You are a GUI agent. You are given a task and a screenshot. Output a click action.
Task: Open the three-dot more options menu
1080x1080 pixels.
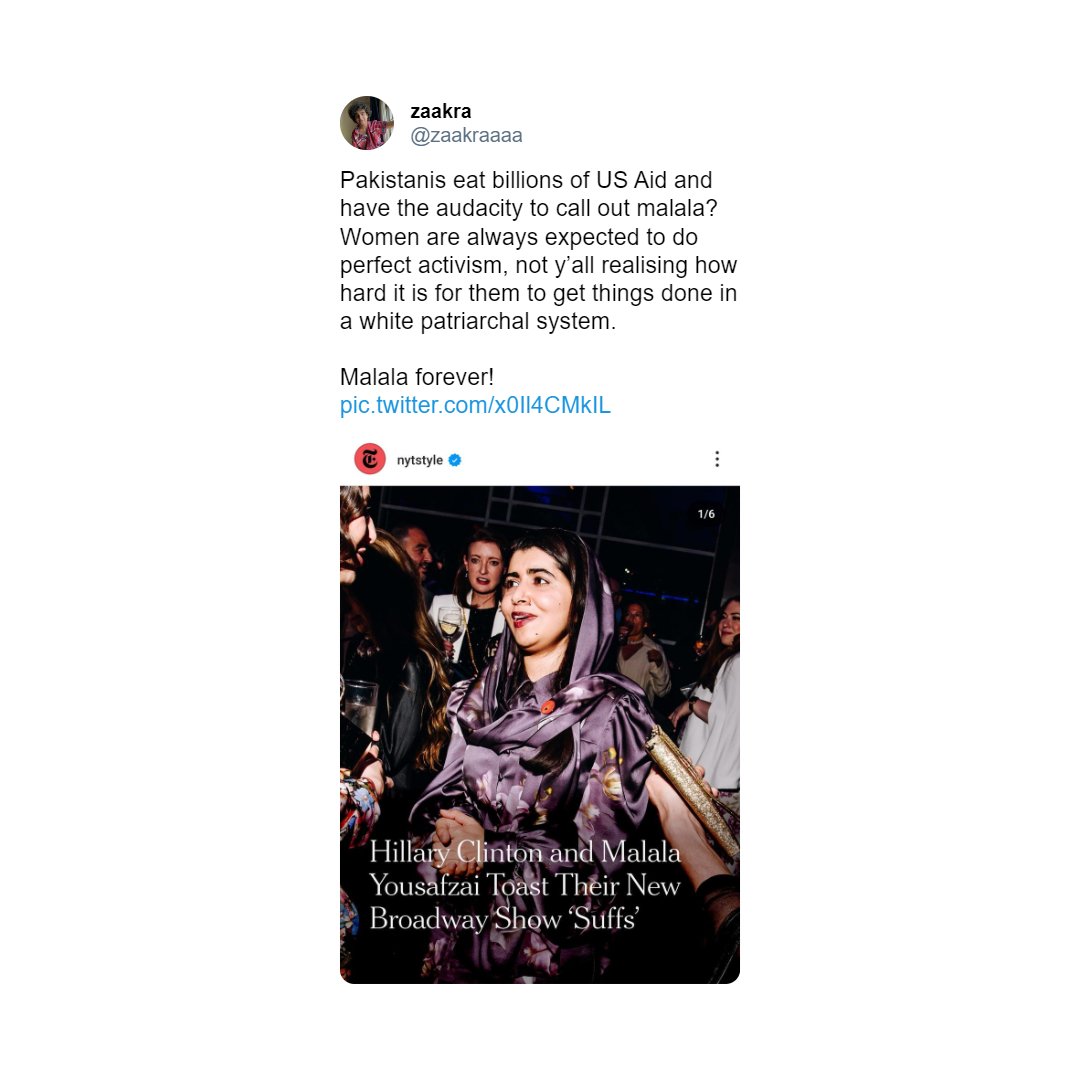[x=717, y=459]
